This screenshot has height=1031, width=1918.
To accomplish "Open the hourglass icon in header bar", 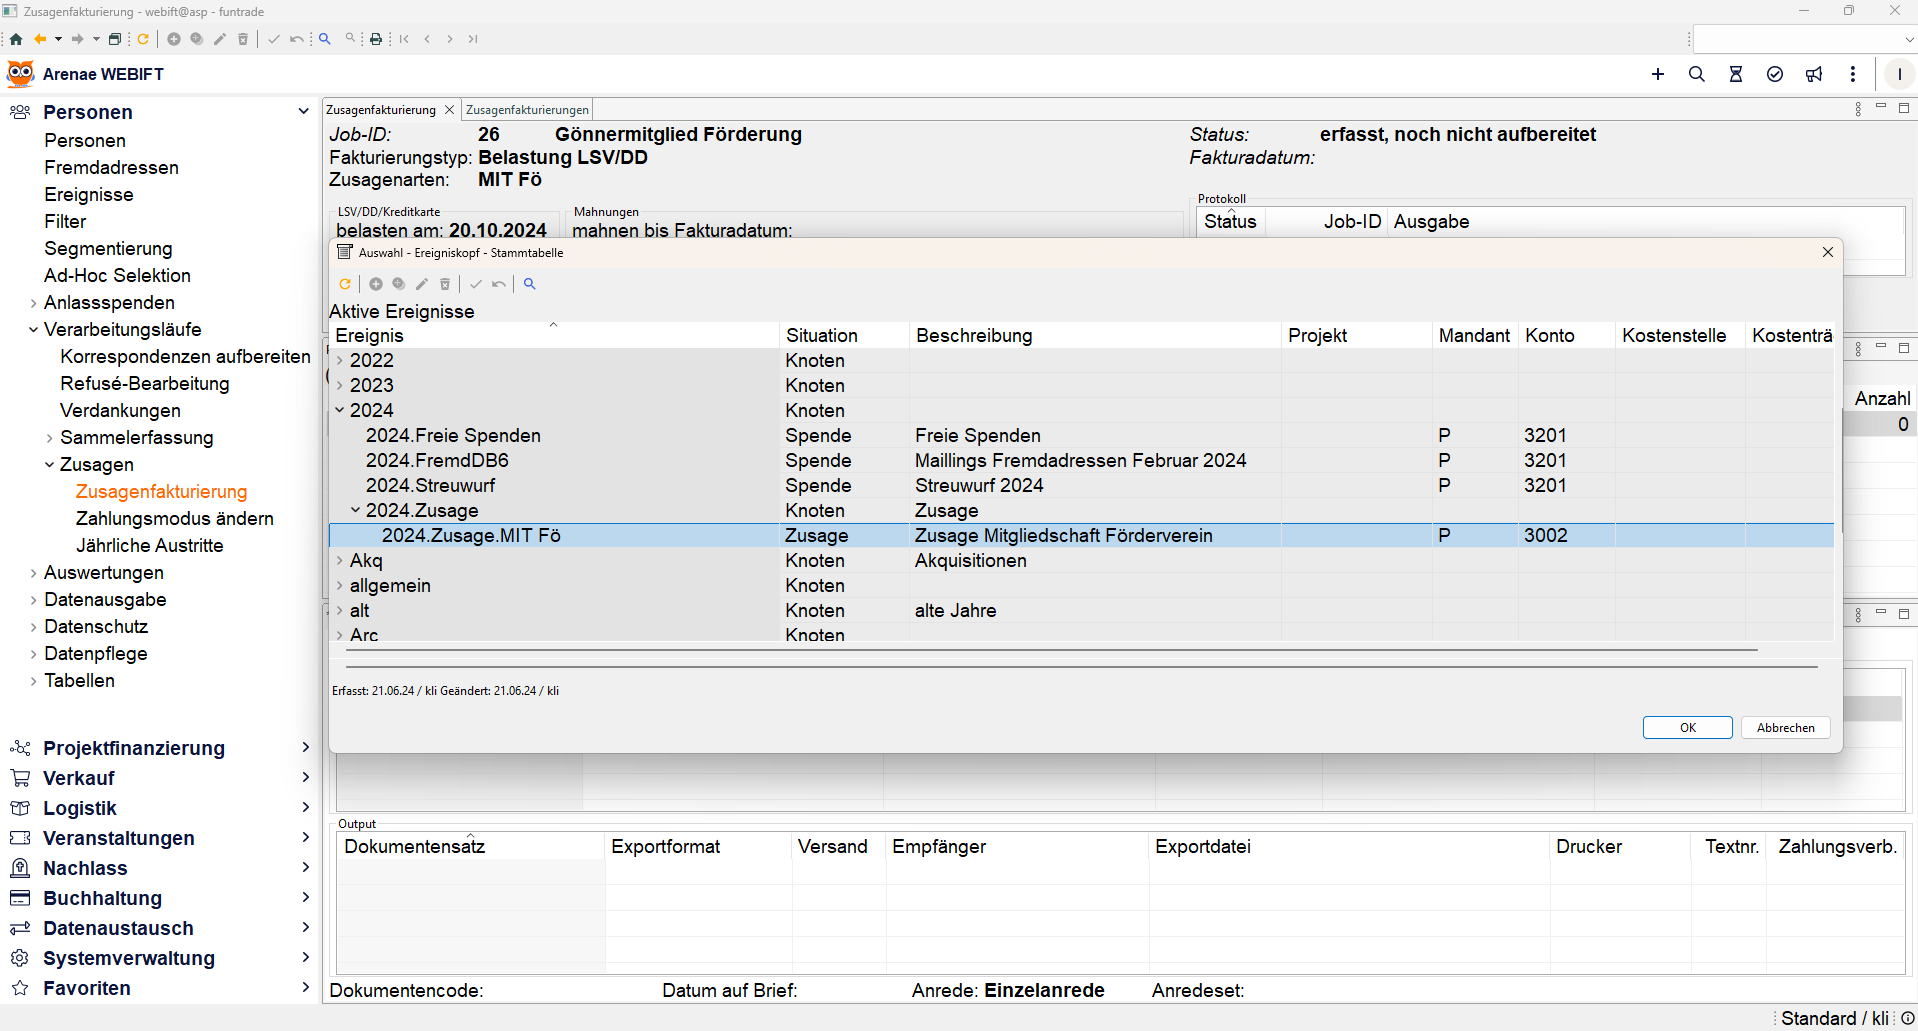I will click(x=1736, y=74).
